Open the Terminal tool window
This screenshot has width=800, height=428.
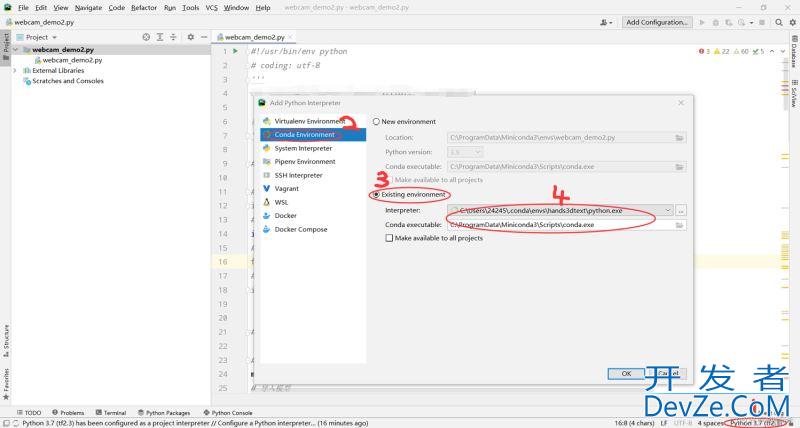click(x=111, y=413)
